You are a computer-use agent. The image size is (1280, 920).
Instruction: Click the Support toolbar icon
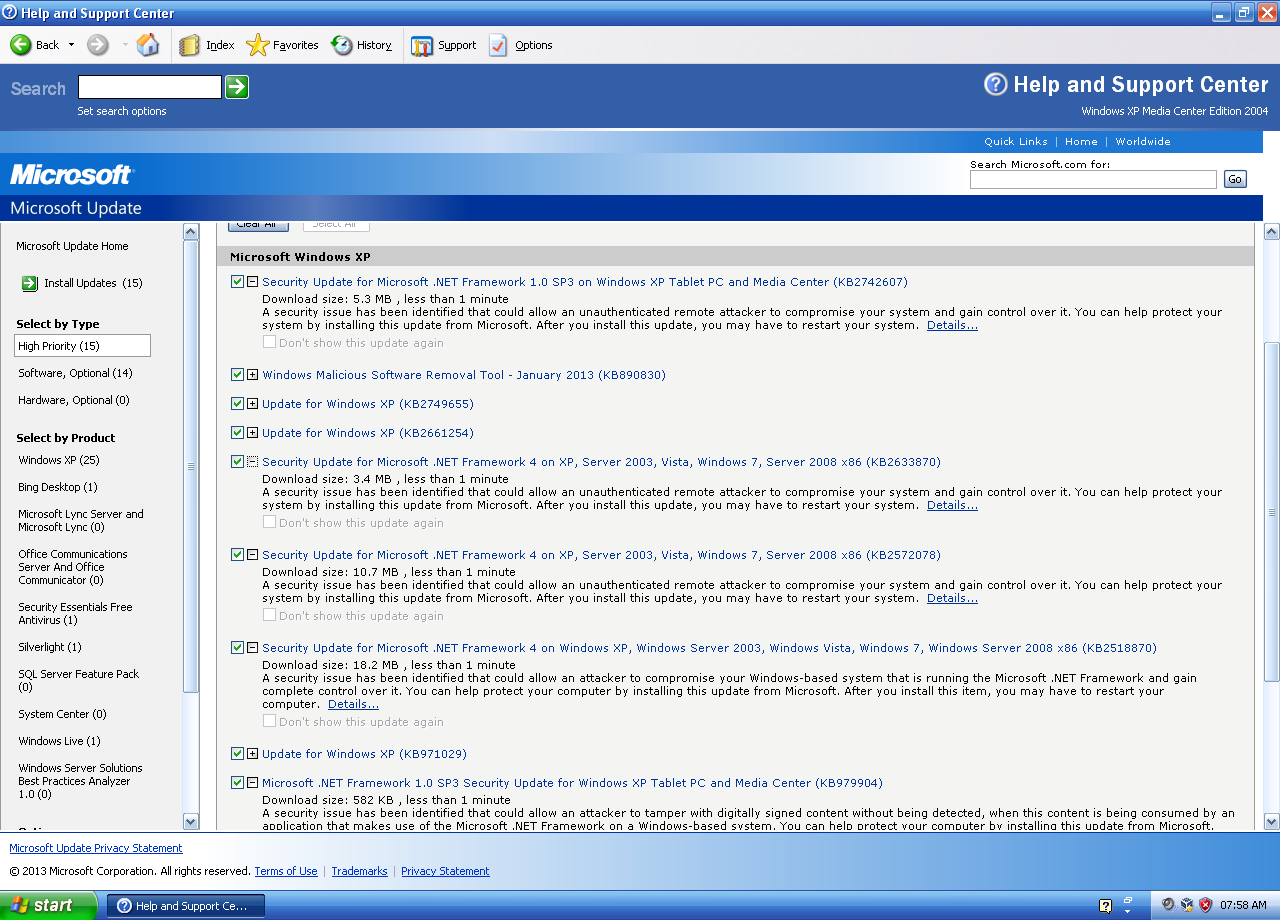pos(422,45)
